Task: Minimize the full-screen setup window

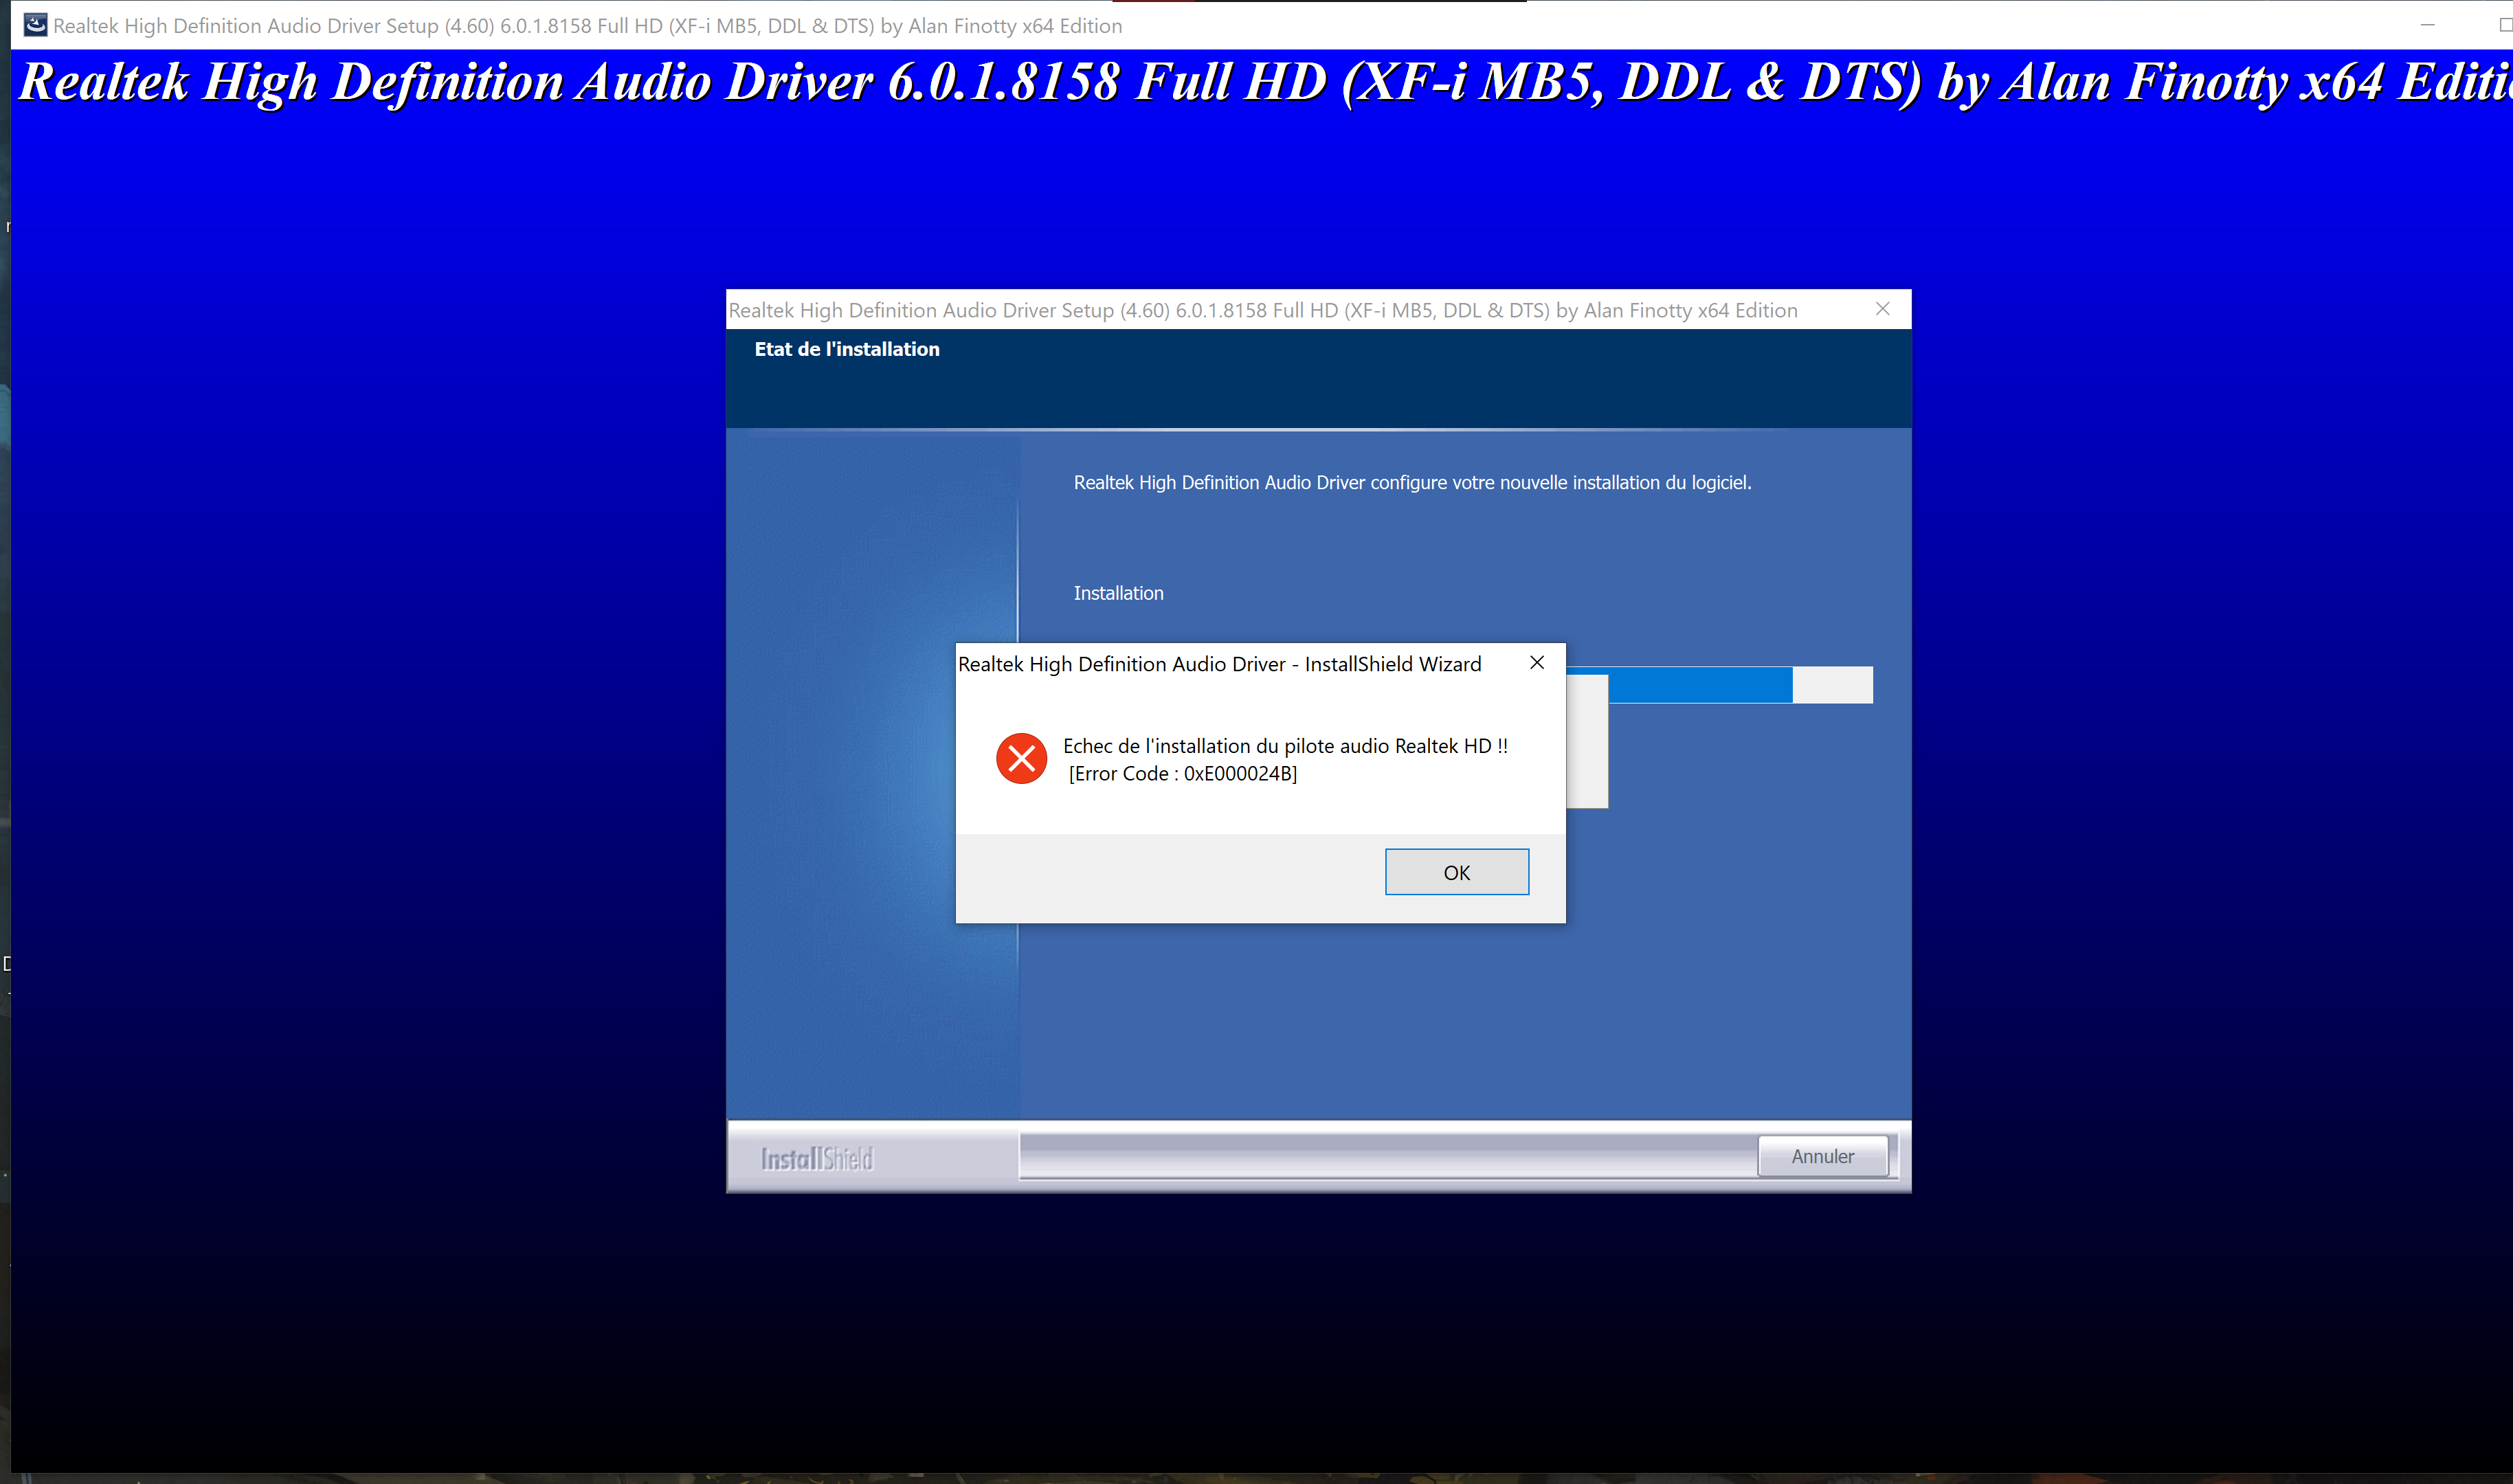Action: pyautogui.click(x=2427, y=25)
